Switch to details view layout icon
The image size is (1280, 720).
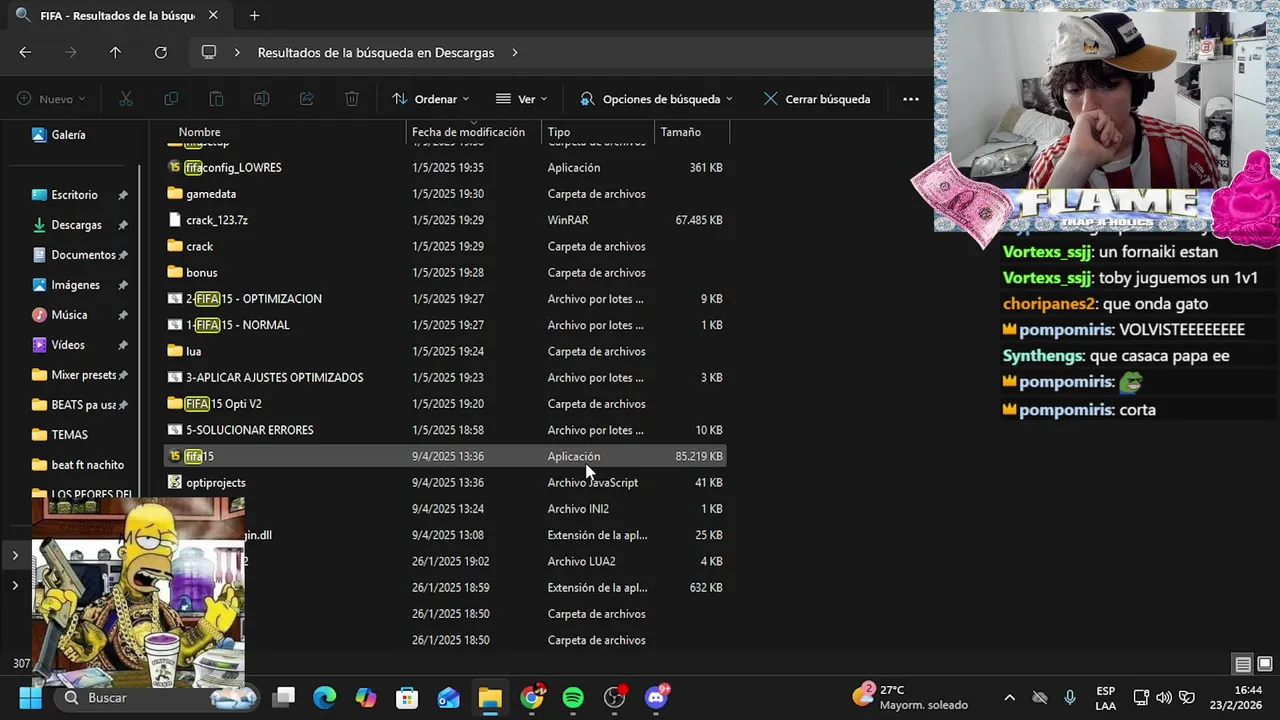click(x=1242, y=664)
